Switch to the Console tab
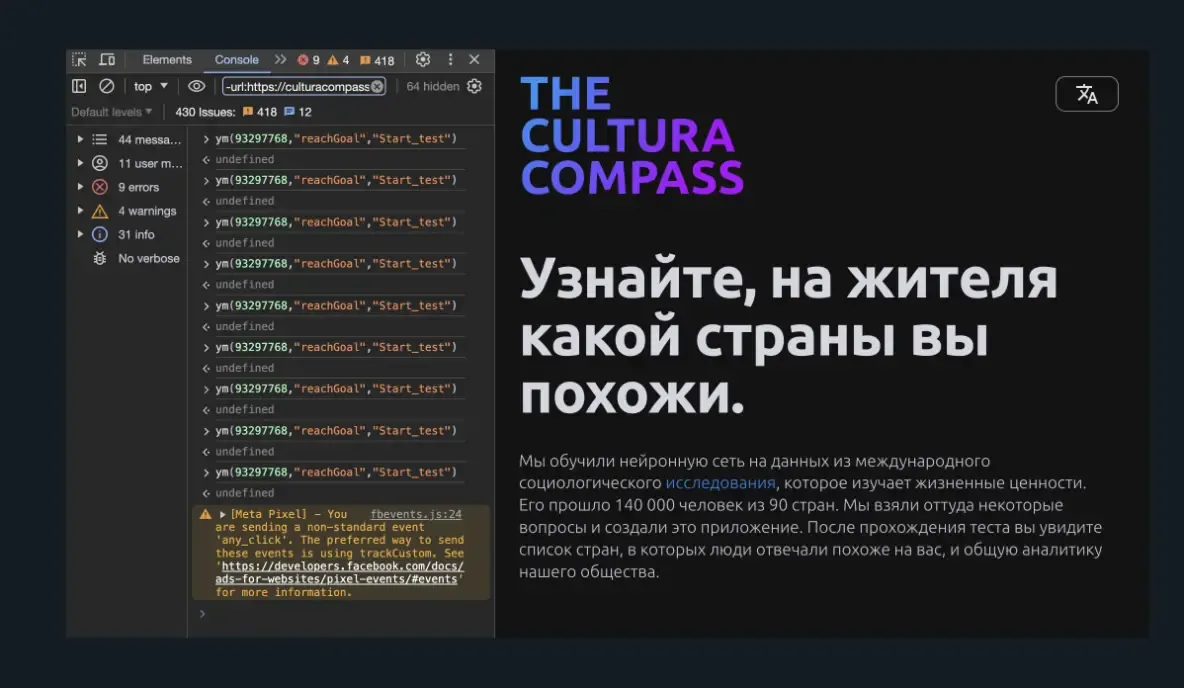Viewport: 1184px width, 688px height. coord(235,60)
